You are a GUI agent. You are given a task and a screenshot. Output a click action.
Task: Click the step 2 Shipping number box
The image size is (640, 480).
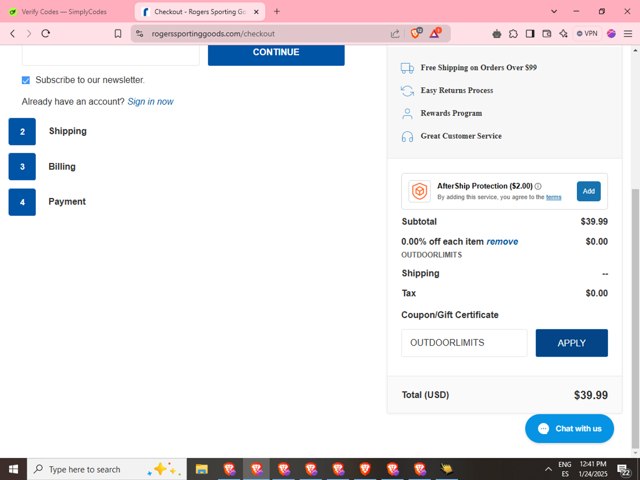click(x=22, y=131)
